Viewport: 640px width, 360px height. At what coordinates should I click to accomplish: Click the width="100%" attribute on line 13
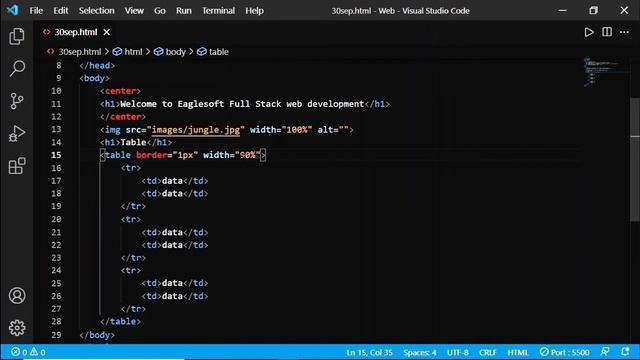tap(281, 130)
